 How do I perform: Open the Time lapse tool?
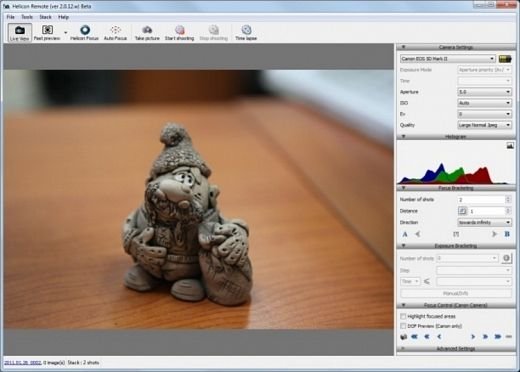[x=246, y=33]
